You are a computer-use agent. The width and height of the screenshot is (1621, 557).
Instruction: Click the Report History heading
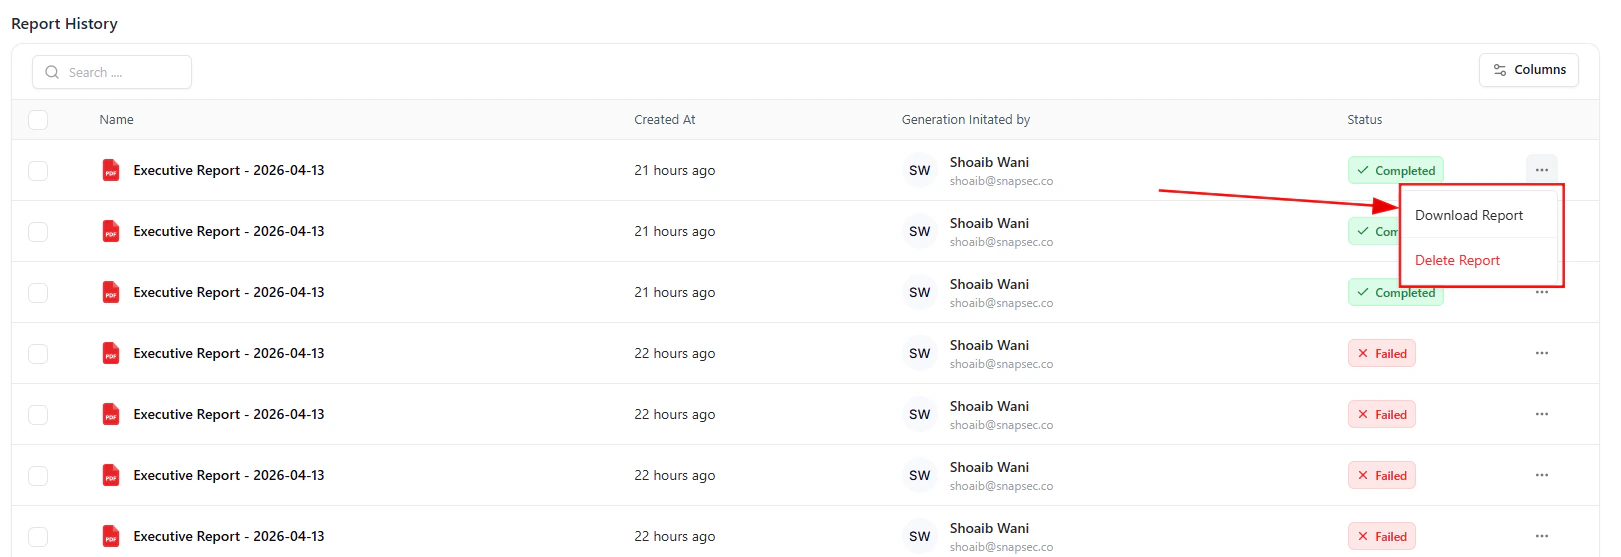point(64,24)
